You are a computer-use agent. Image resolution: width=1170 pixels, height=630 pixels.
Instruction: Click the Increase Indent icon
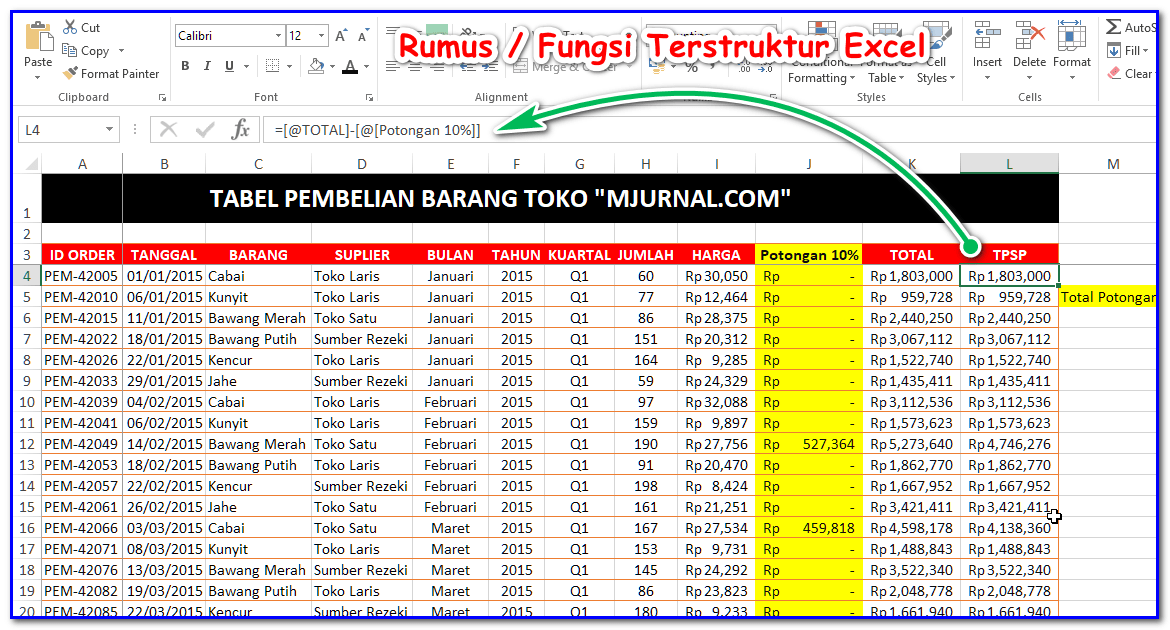pos(490,66)
